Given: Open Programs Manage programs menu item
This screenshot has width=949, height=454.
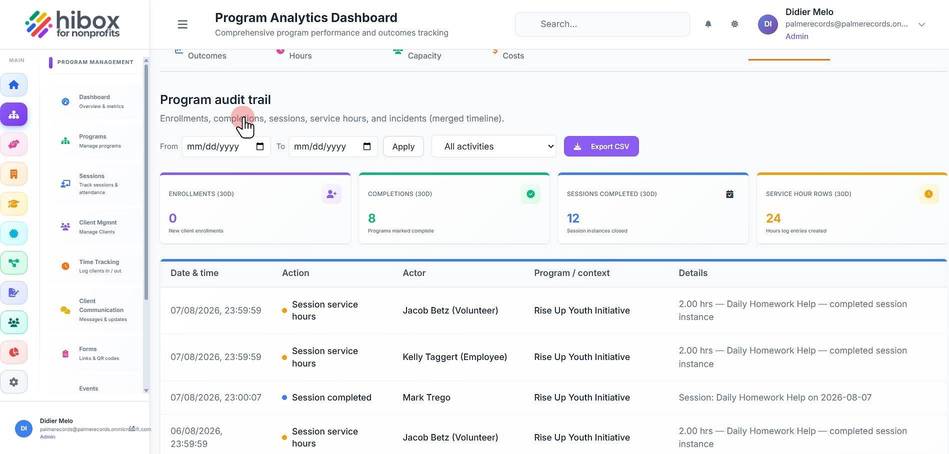Looking at the screenshot, I should (96, 141).
